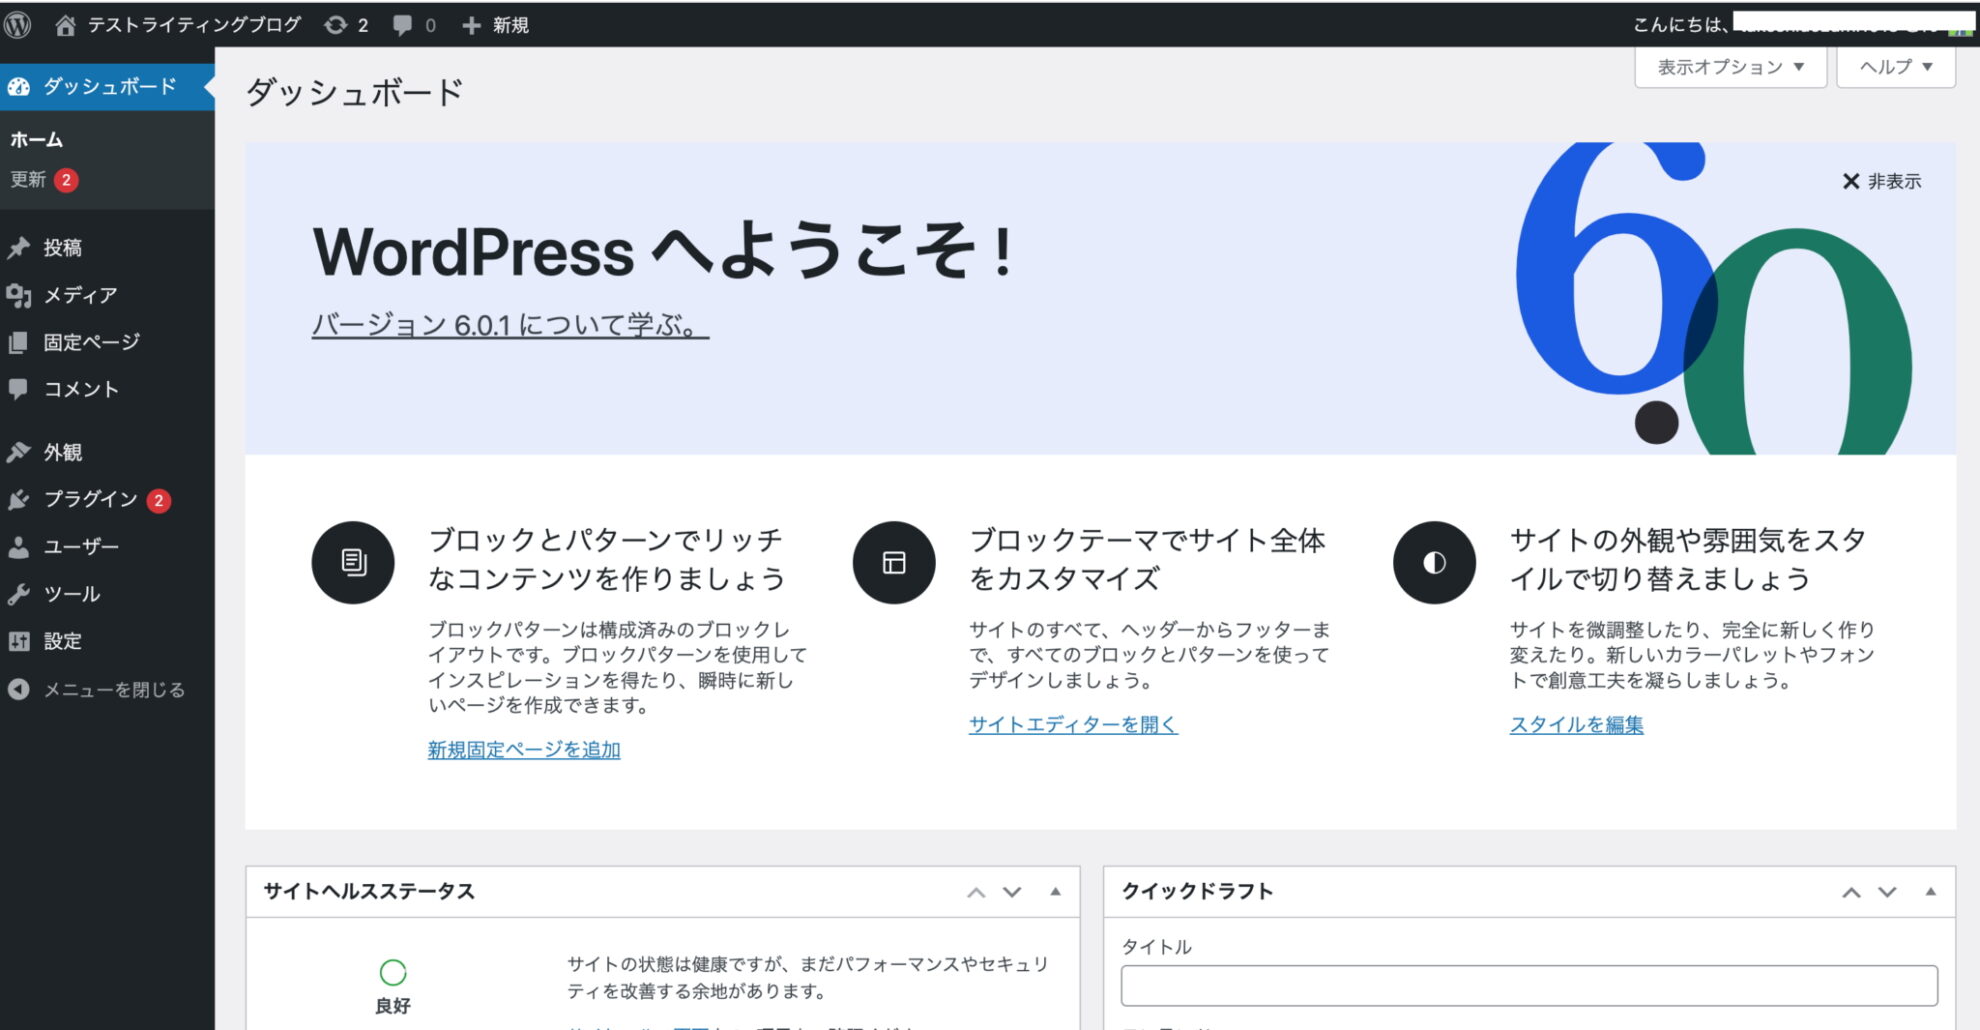Click the メニューを閉じる collapse arrow icon

point(18,689)
